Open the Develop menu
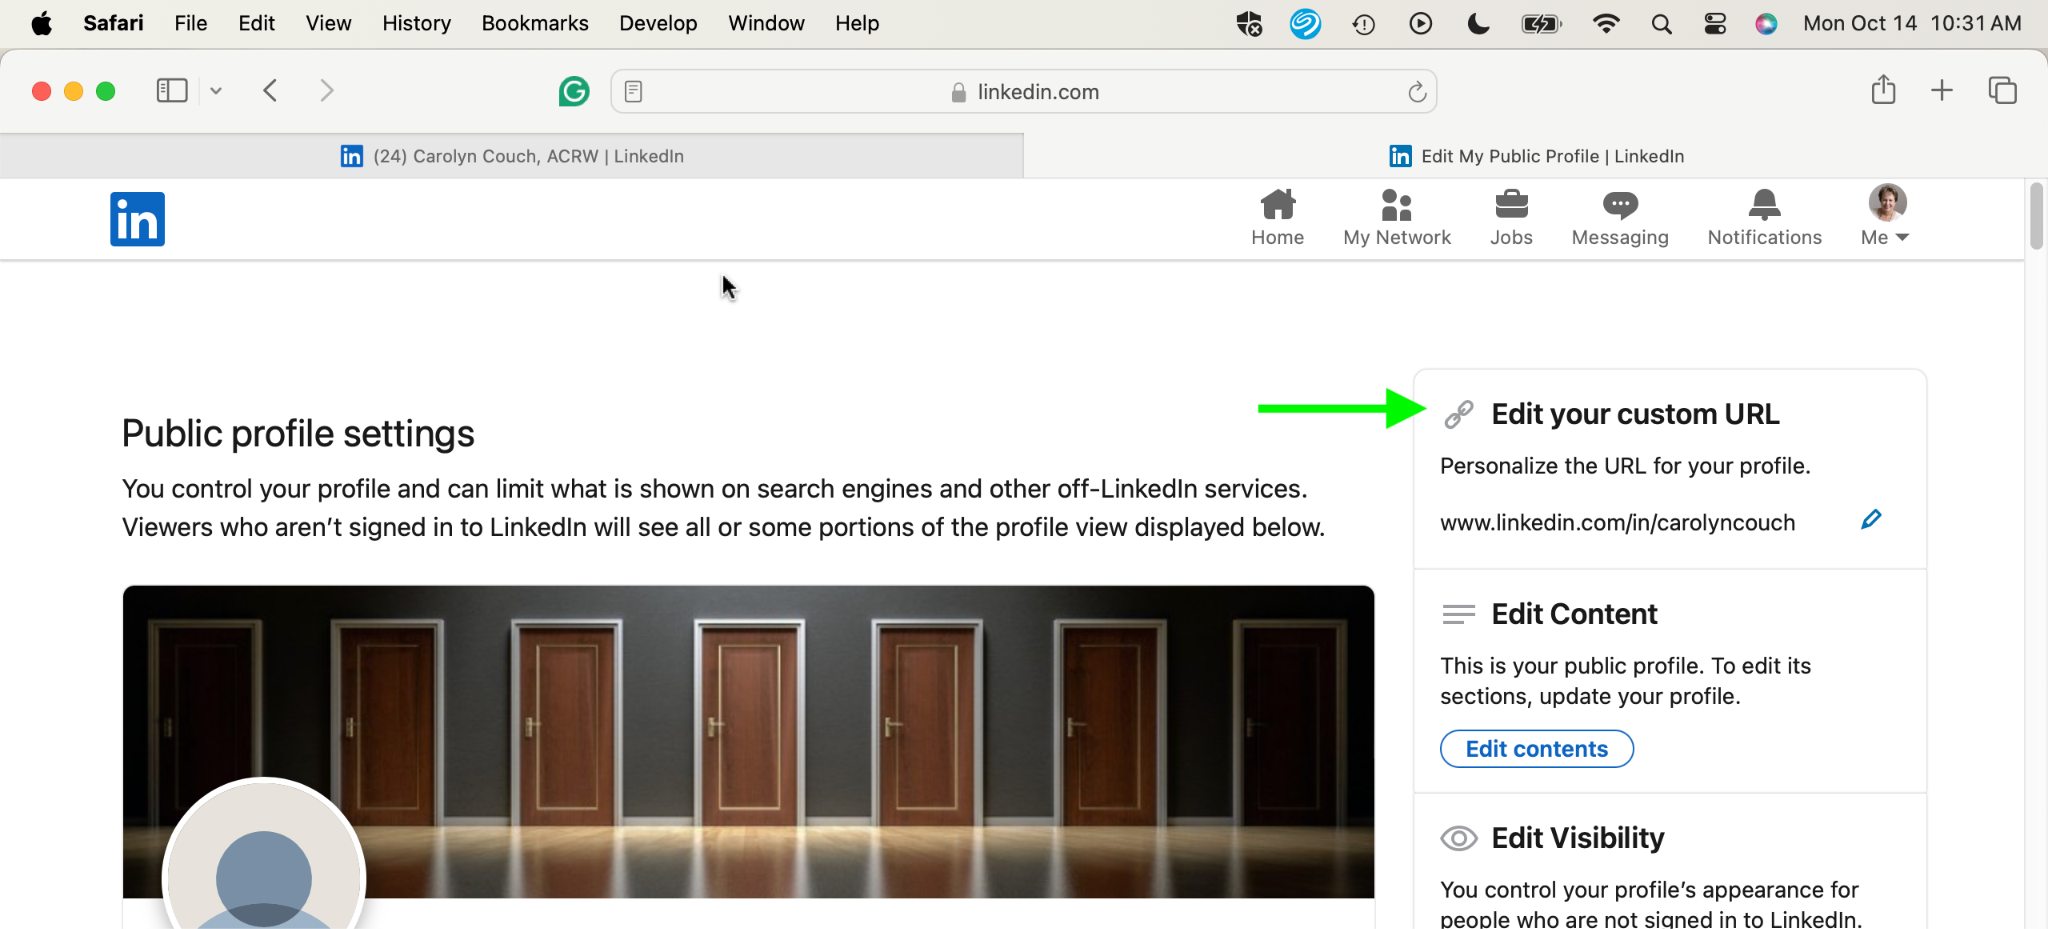The image size is (2048, 929). tap(658, 23)
